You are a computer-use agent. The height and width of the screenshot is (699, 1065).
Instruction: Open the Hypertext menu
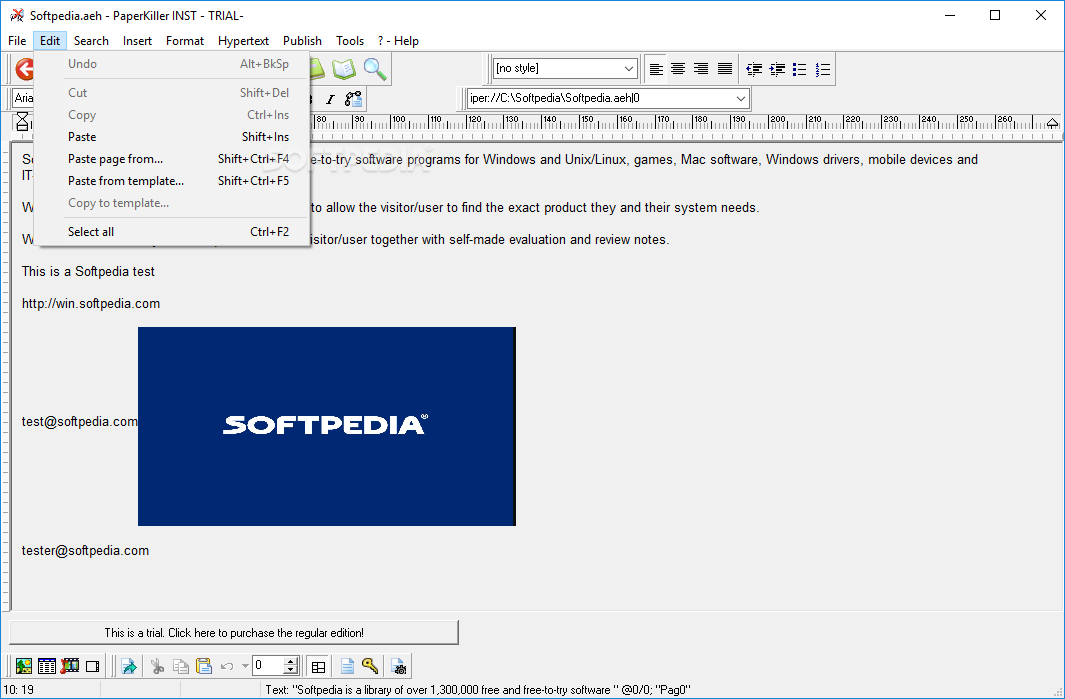point(243,41)
